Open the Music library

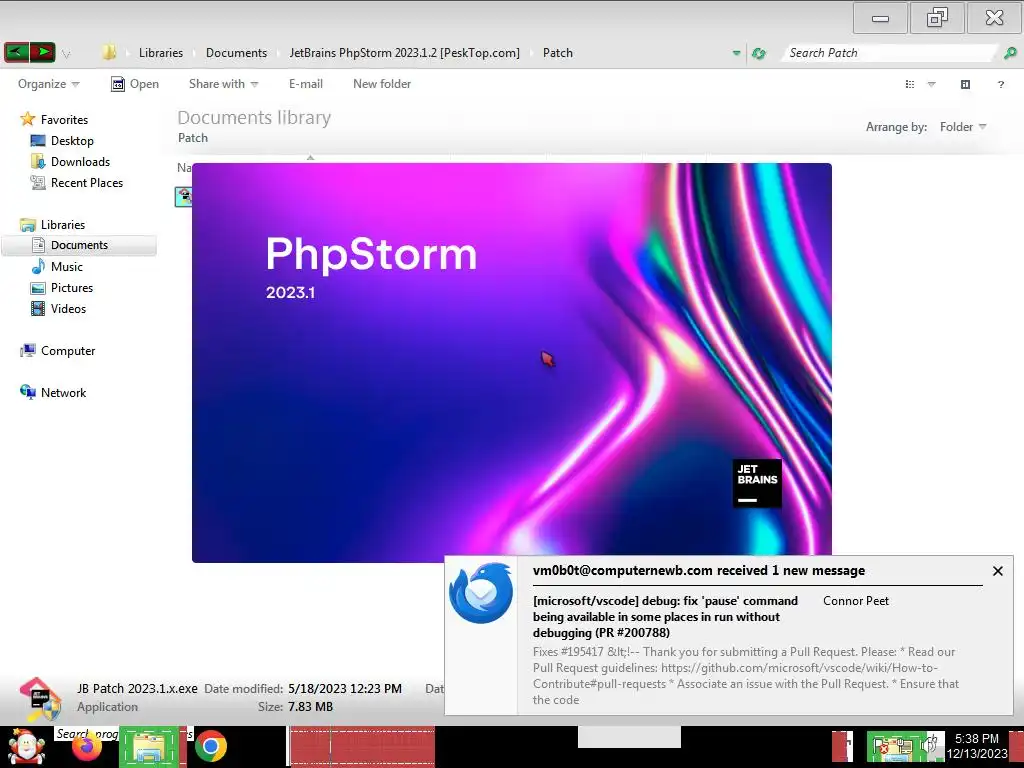tap(67, 266)
